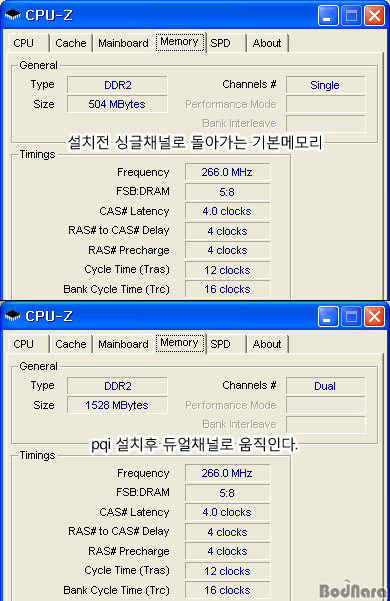Image resolution: width=390 pixels, height=601 pixels.
Task: Select the Mainboard tab in the bottom window
Action: coord(123,344)
